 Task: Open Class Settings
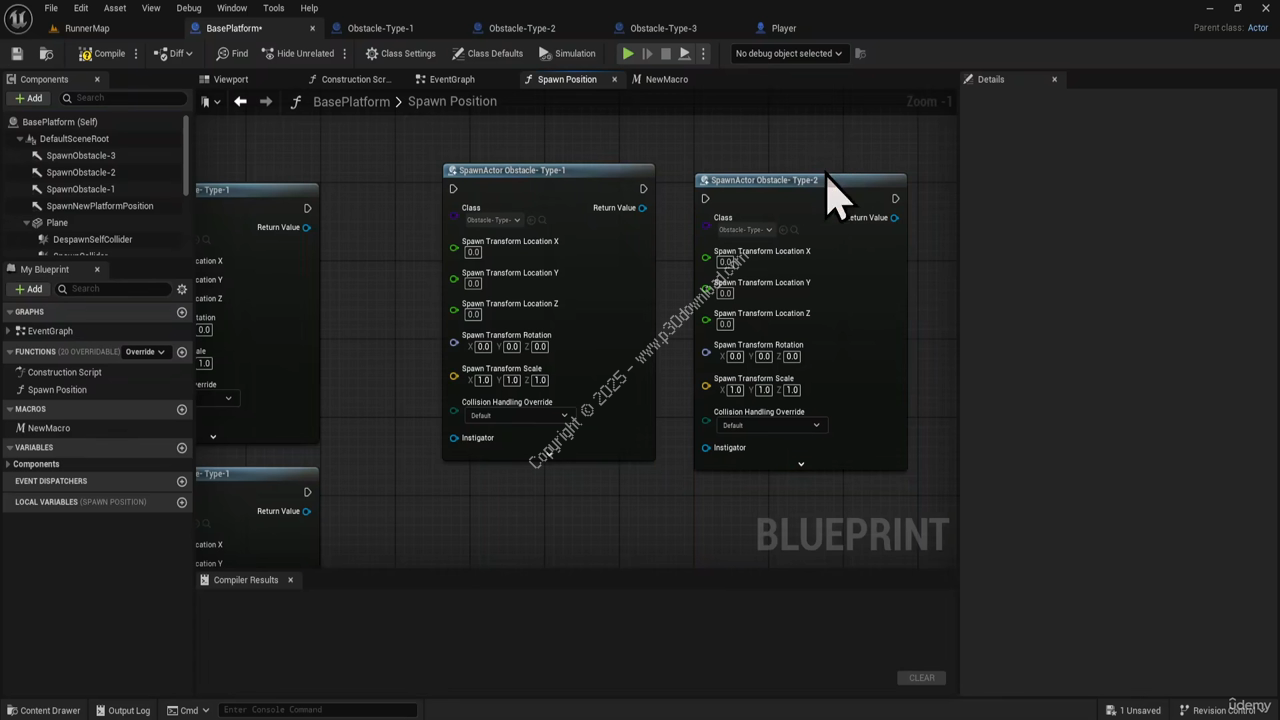[400, 53]
